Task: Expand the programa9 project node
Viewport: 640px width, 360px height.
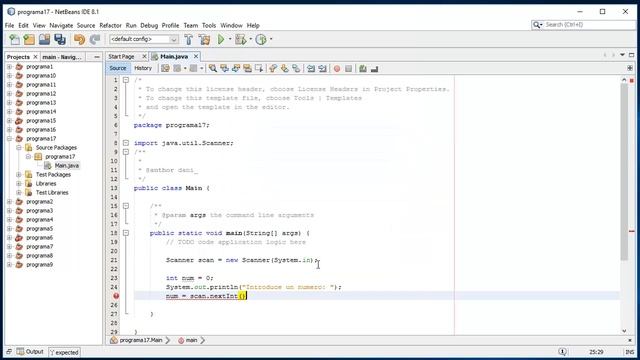Action: (x=9, y=265)
